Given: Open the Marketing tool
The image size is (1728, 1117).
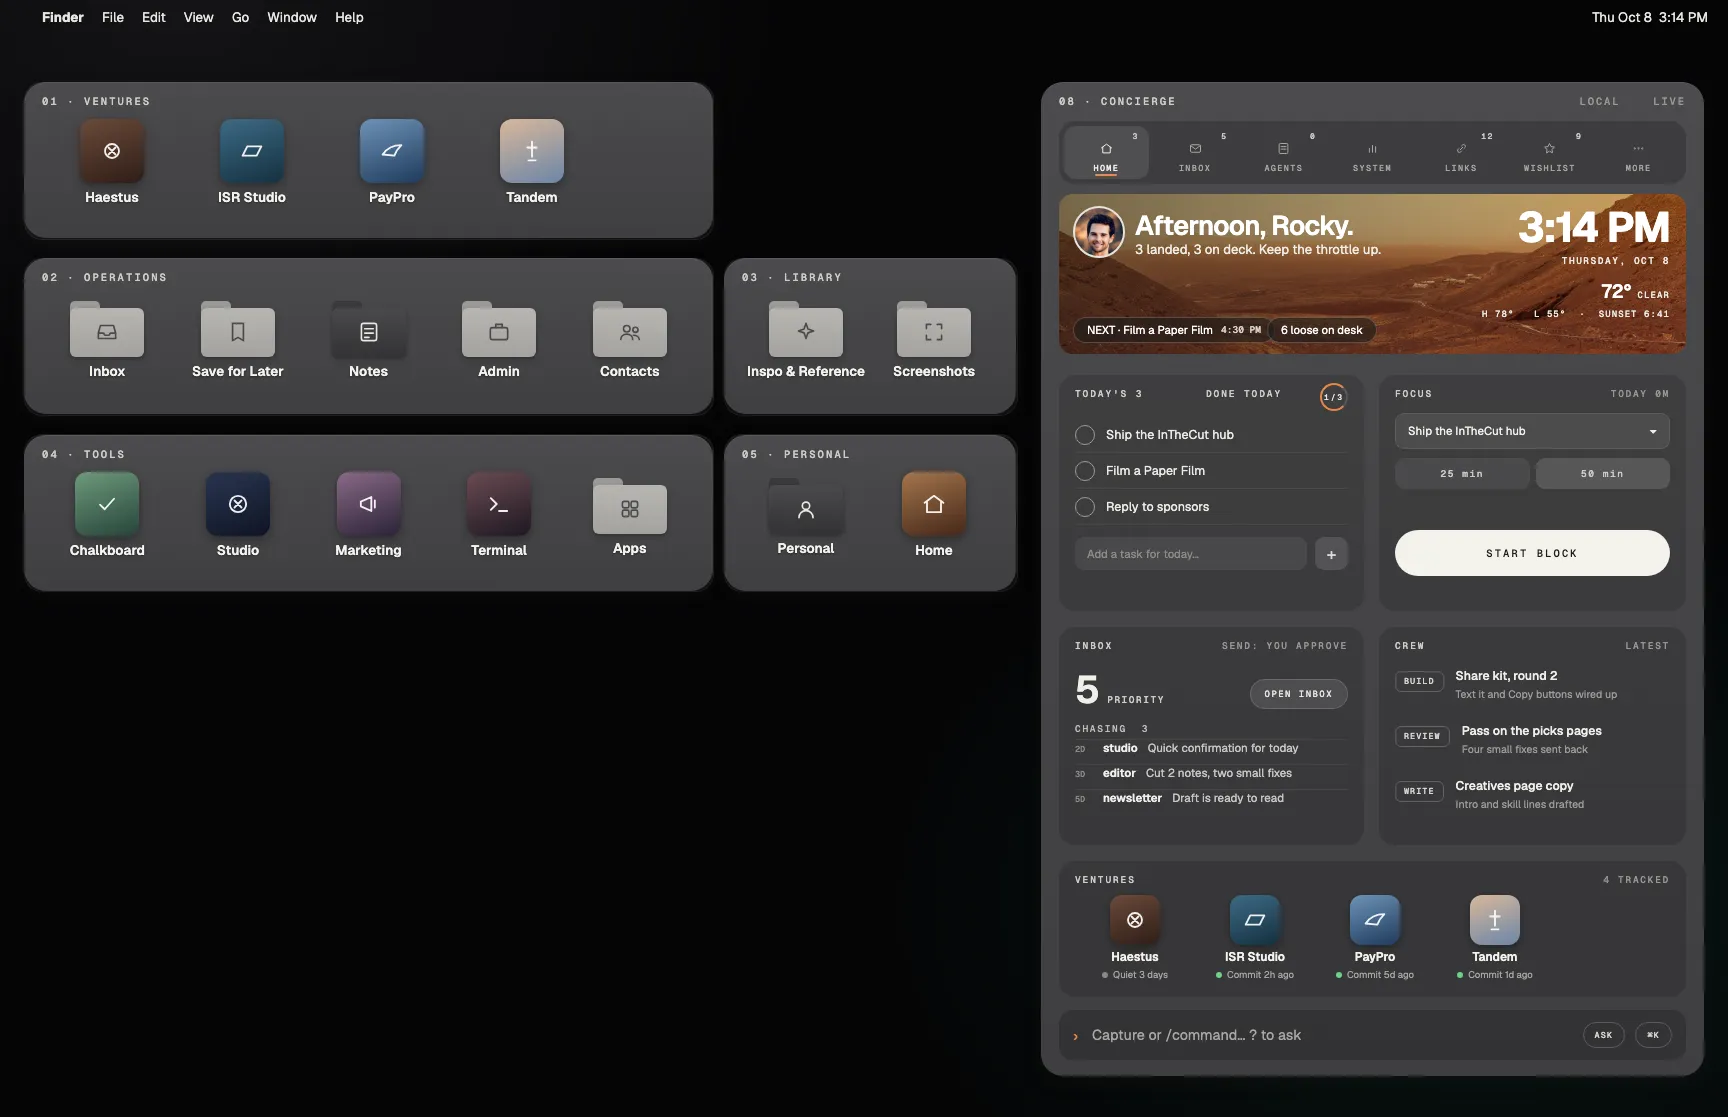Looking at the screenshot, I should (x=369, y=504).
